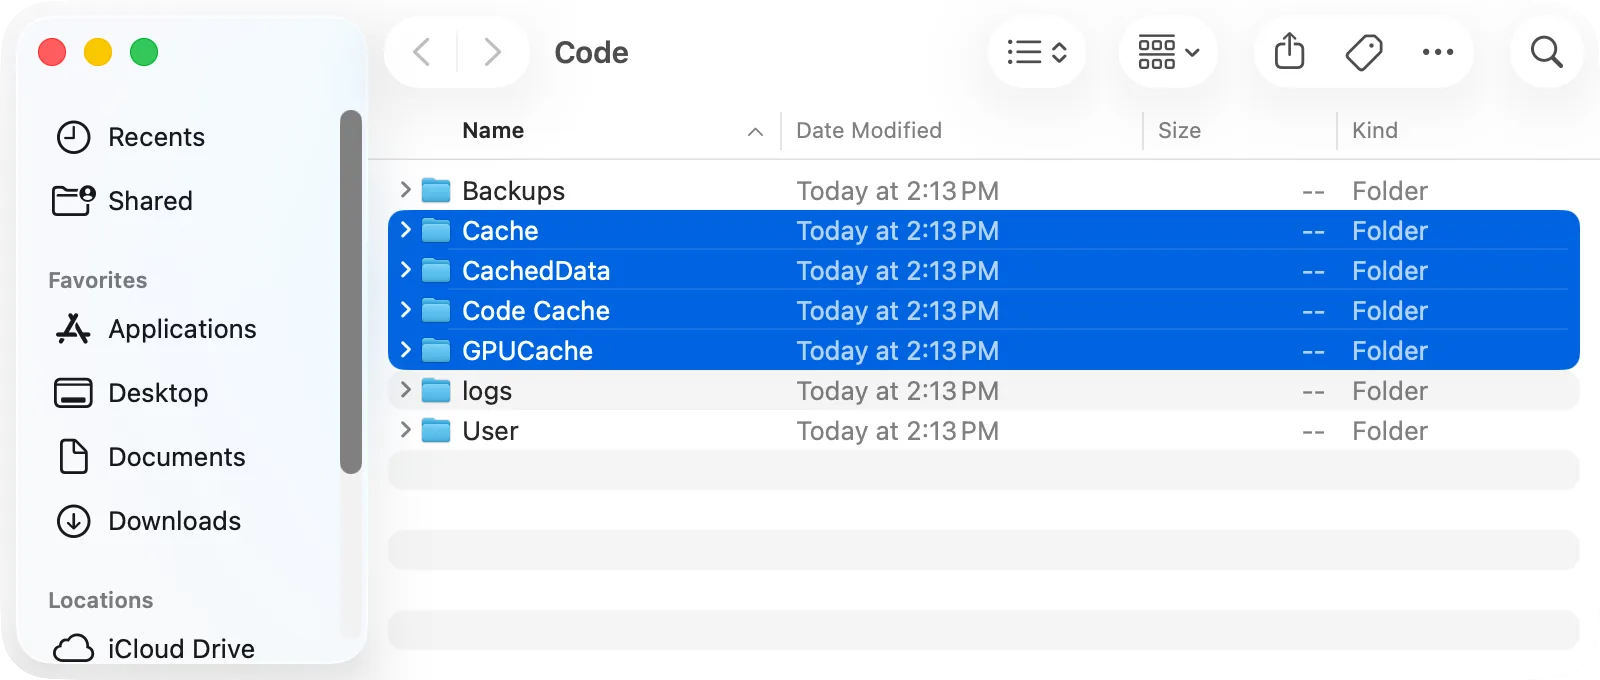Click the Shared folder icon in sidebar
The width and height of the screenshot is (1600, 680).
[74, 200]
